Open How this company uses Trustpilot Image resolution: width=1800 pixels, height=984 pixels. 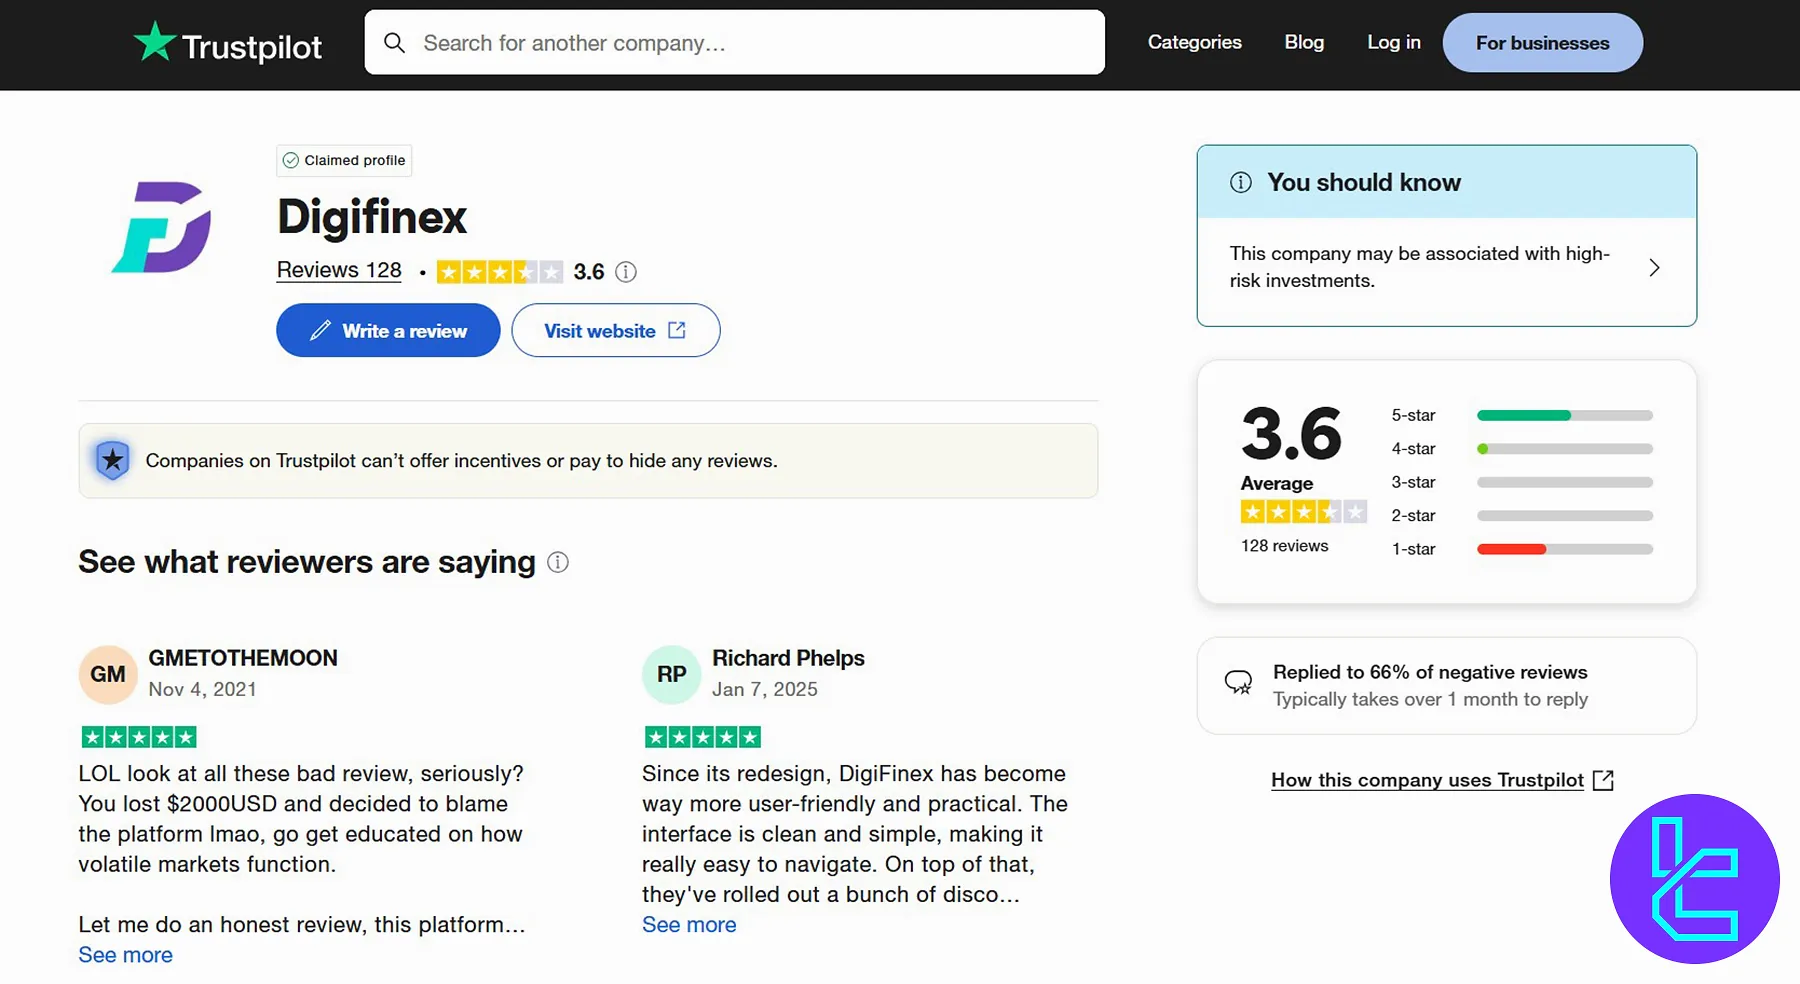click(1427, 780)
